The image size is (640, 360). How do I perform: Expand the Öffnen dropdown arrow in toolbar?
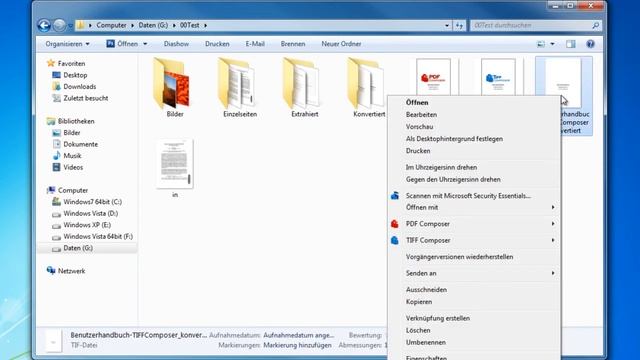145,44
